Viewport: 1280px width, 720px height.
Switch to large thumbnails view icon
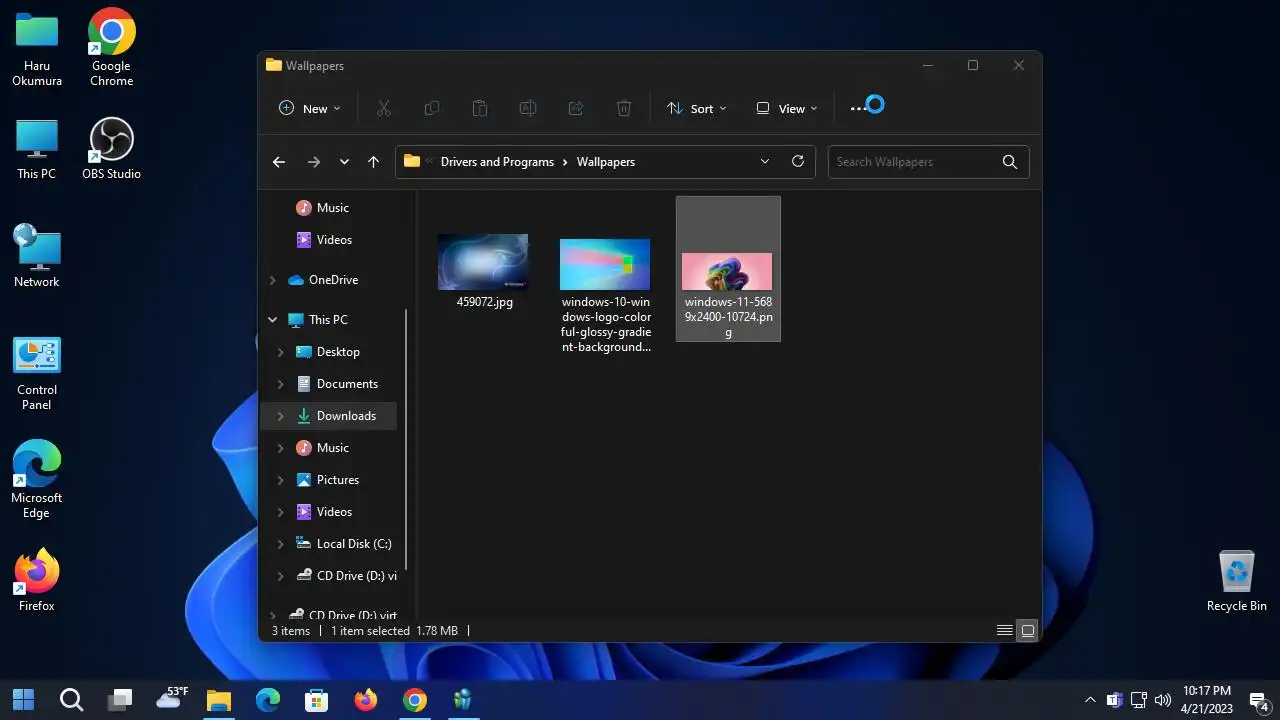pyautogui.click(x=1027, y=630)
